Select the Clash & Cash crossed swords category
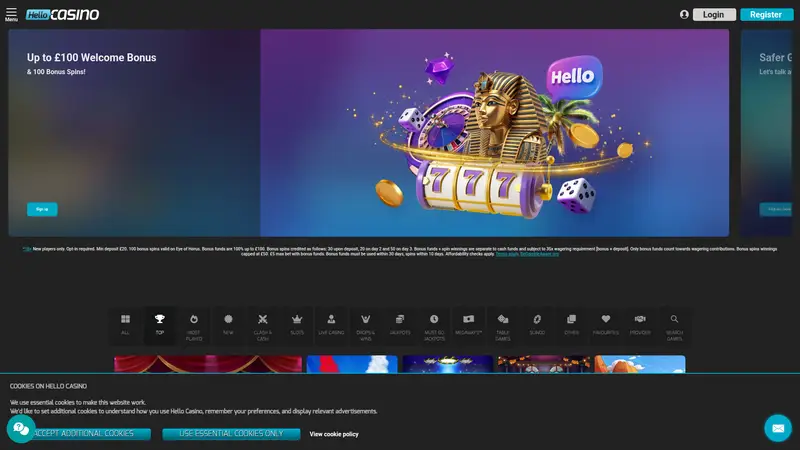Viewport: 800px width, 450px height. [x=263, y=325]
